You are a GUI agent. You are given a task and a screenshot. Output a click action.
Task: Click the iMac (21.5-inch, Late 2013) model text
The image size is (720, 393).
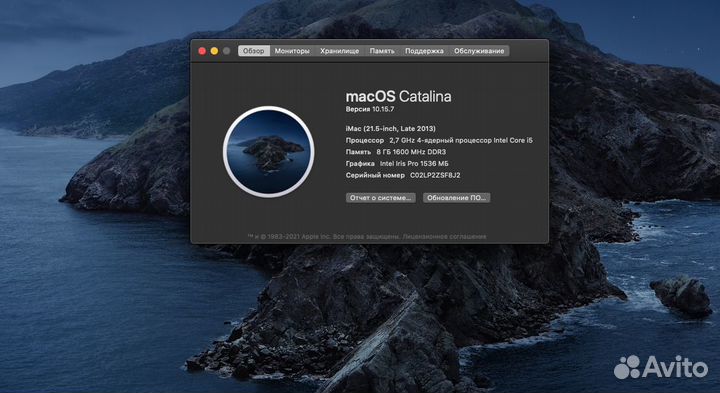pos(391,129)
